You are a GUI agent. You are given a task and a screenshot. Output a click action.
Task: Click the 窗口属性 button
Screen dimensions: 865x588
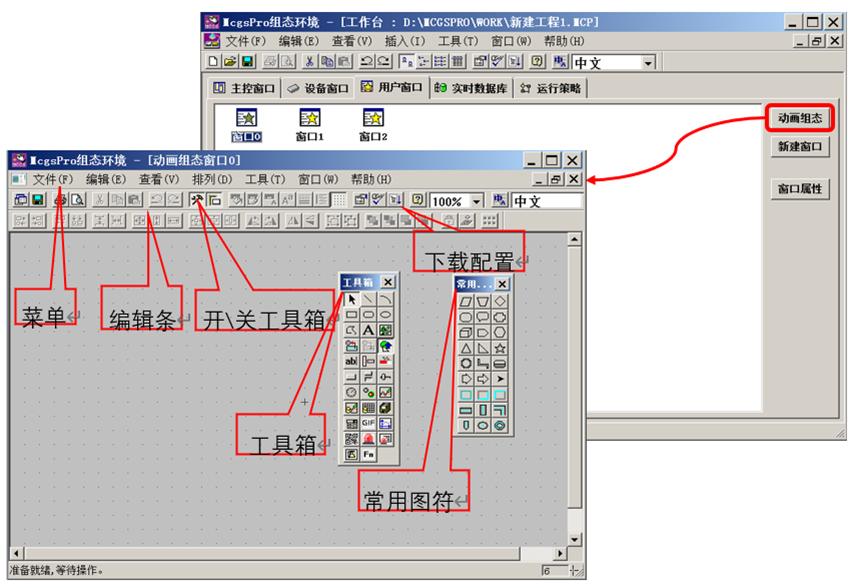pyautogui.click(x=800, y=189)
